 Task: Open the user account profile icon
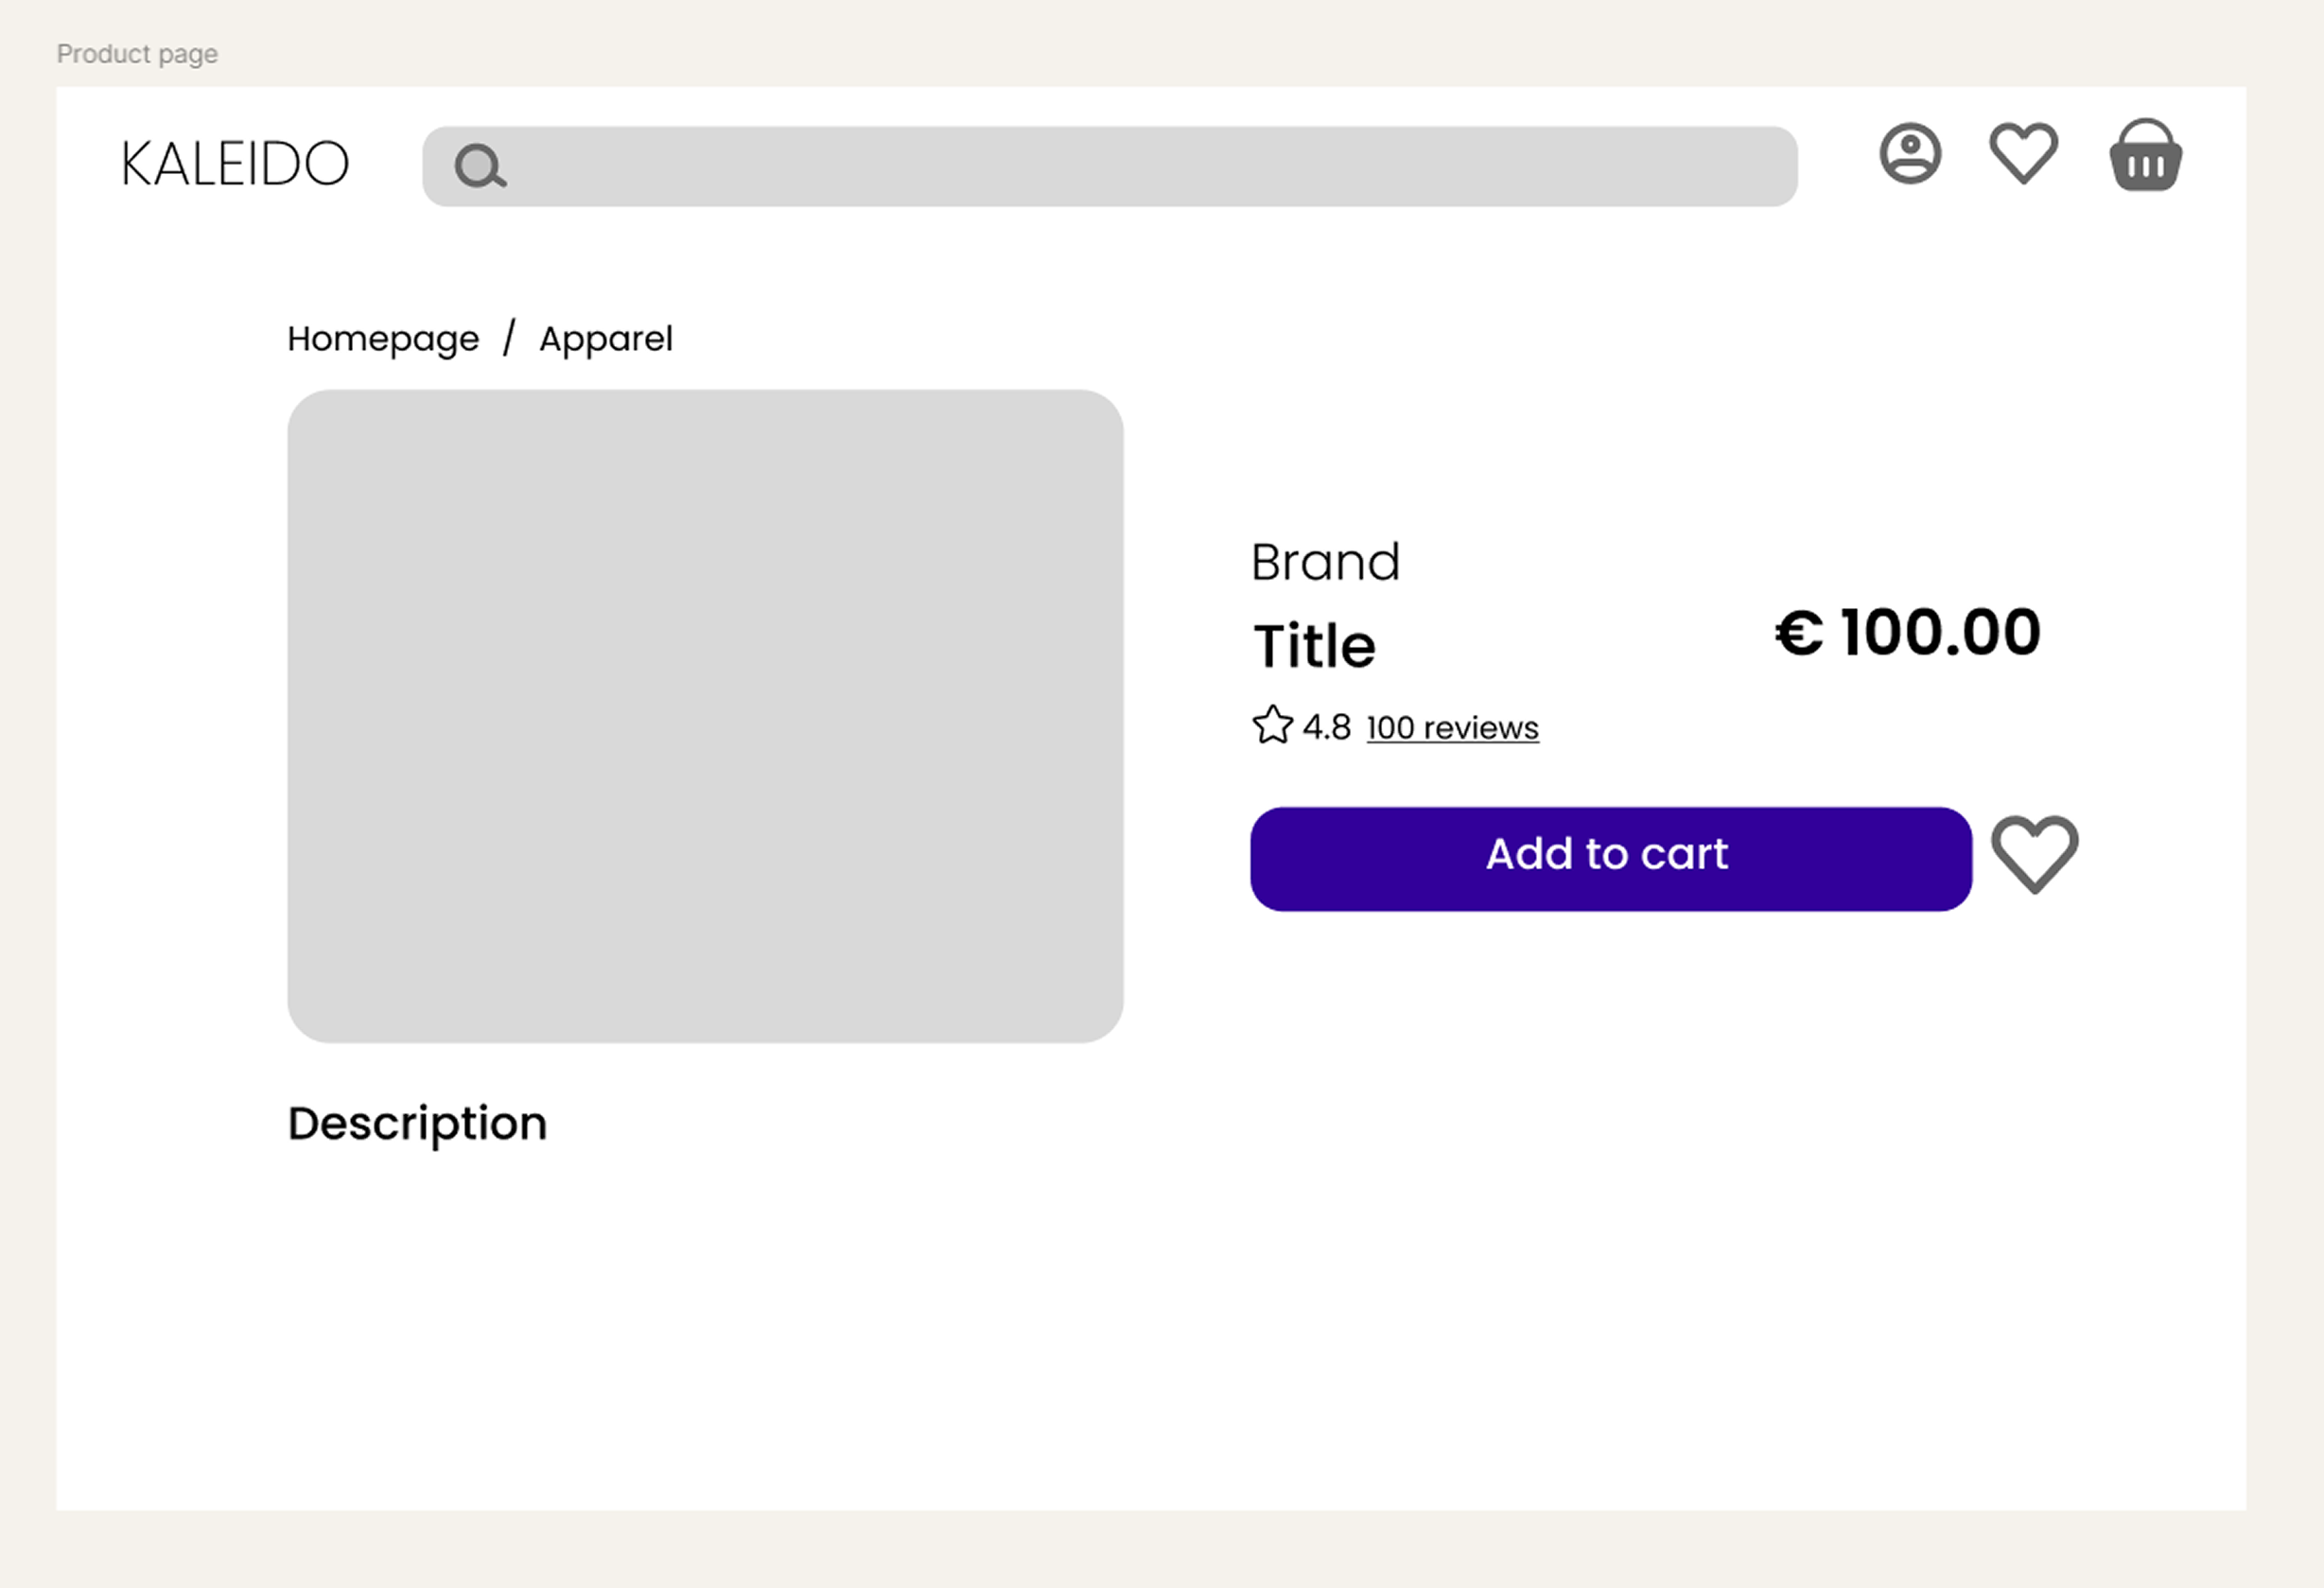click(1910, 153)
